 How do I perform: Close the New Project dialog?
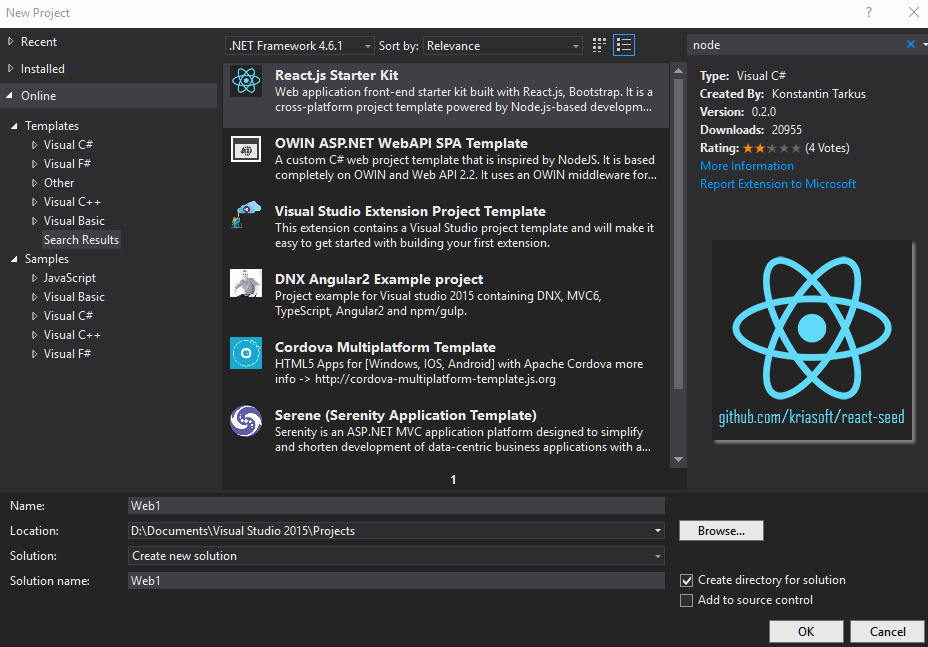(x=913, y=12)
